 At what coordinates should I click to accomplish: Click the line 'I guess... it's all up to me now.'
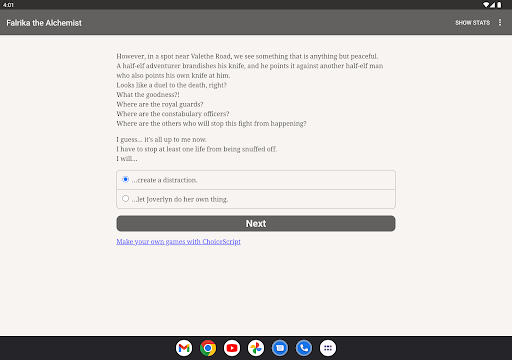tap(161, 139)
